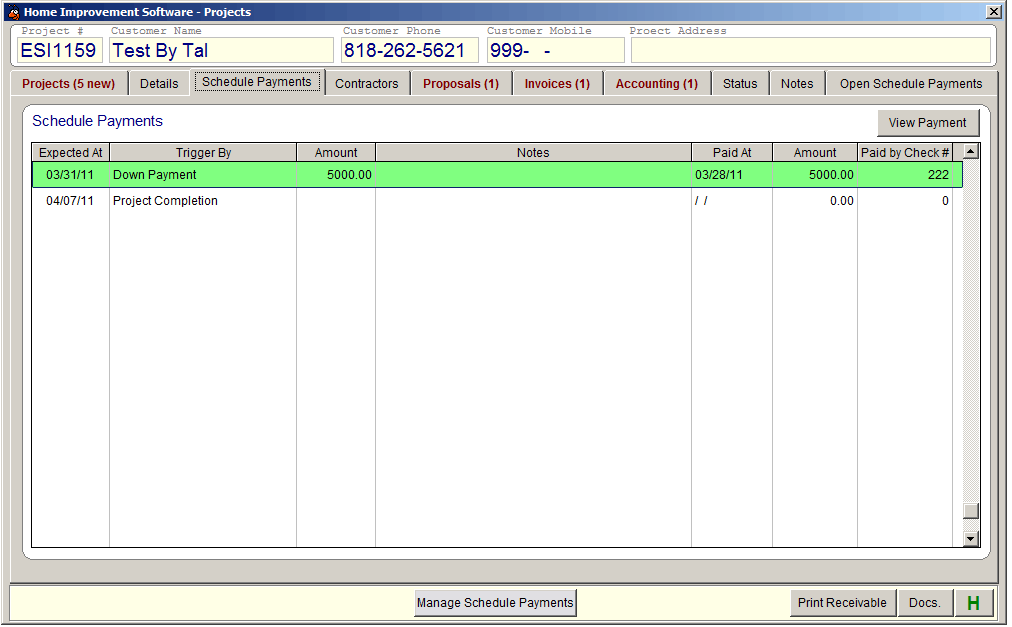Screen dimensions: 1012x627
Task: Open the Open Schedule Payments tab
Action: (x=911, y=84)
